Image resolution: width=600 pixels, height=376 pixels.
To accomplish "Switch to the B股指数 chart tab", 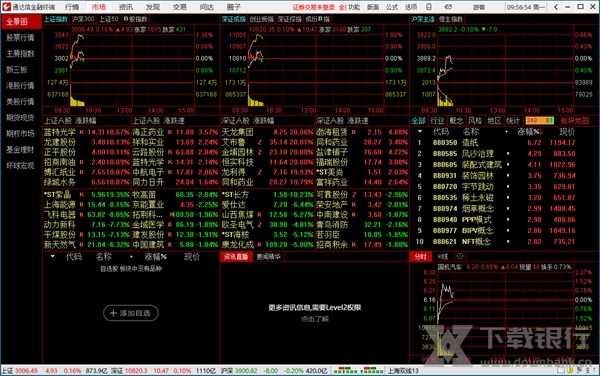I will pyautogui.click(x=135, y=19).
